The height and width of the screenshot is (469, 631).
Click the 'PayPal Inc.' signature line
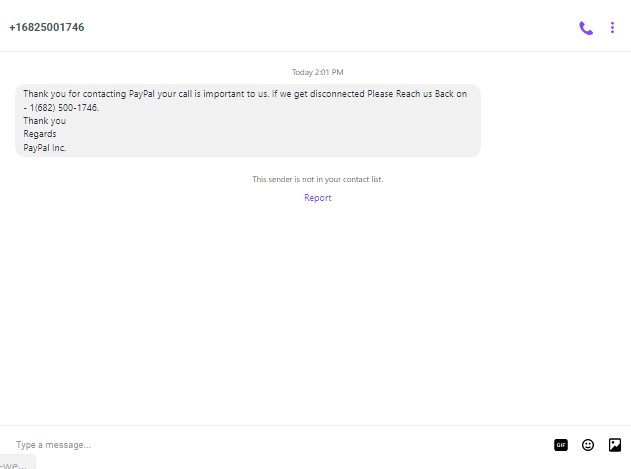[45, 148]
